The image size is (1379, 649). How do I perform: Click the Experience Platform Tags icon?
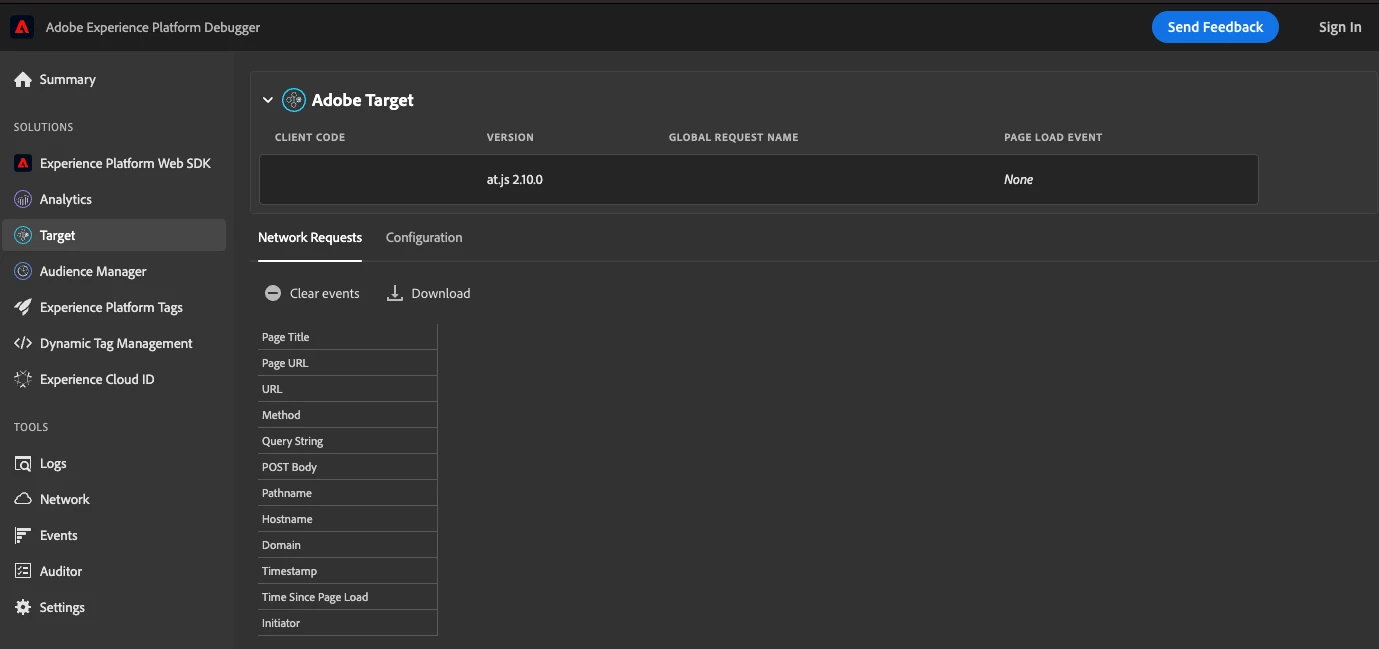click(23, 308)
